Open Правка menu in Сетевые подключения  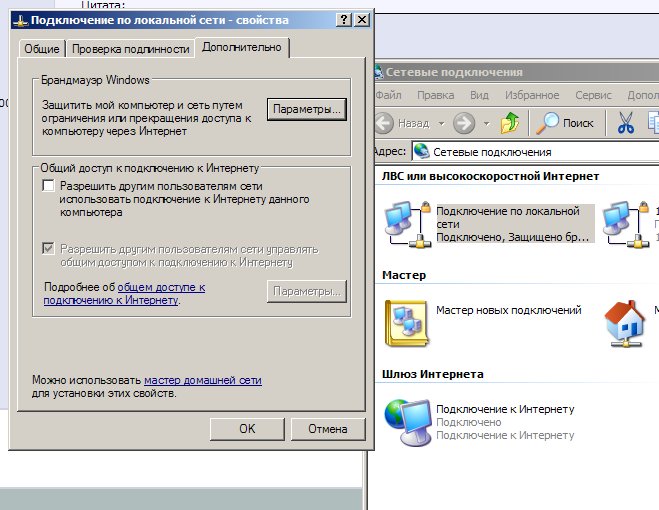435,95
